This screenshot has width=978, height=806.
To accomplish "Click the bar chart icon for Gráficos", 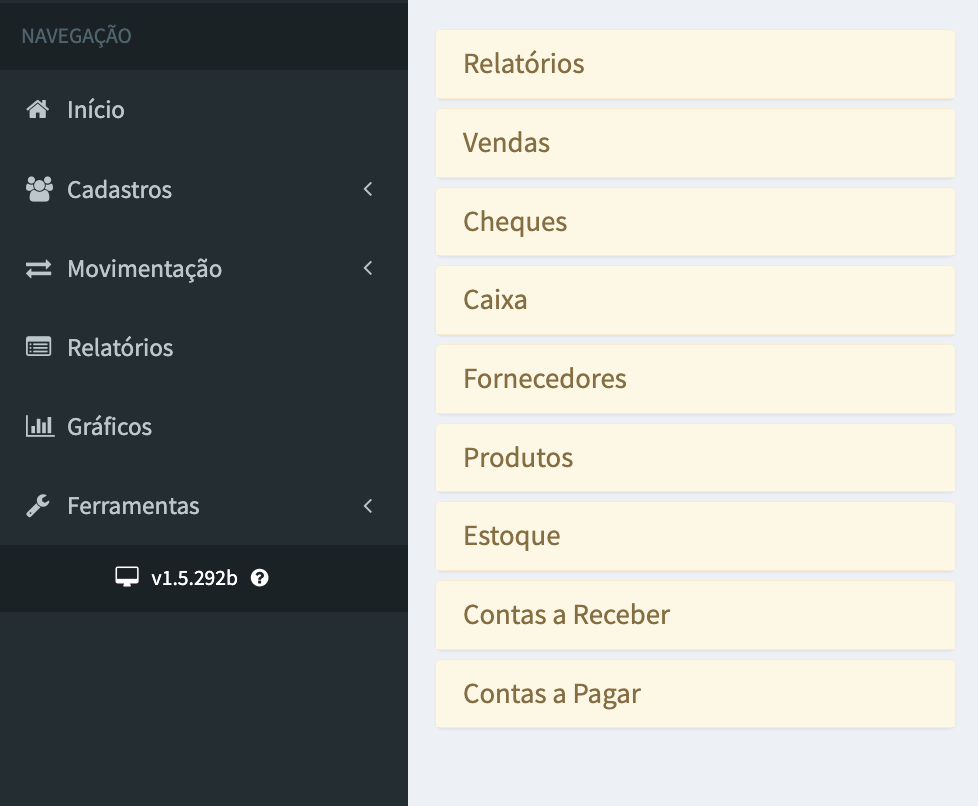I will pyautogui.click(x=39, y=426).
